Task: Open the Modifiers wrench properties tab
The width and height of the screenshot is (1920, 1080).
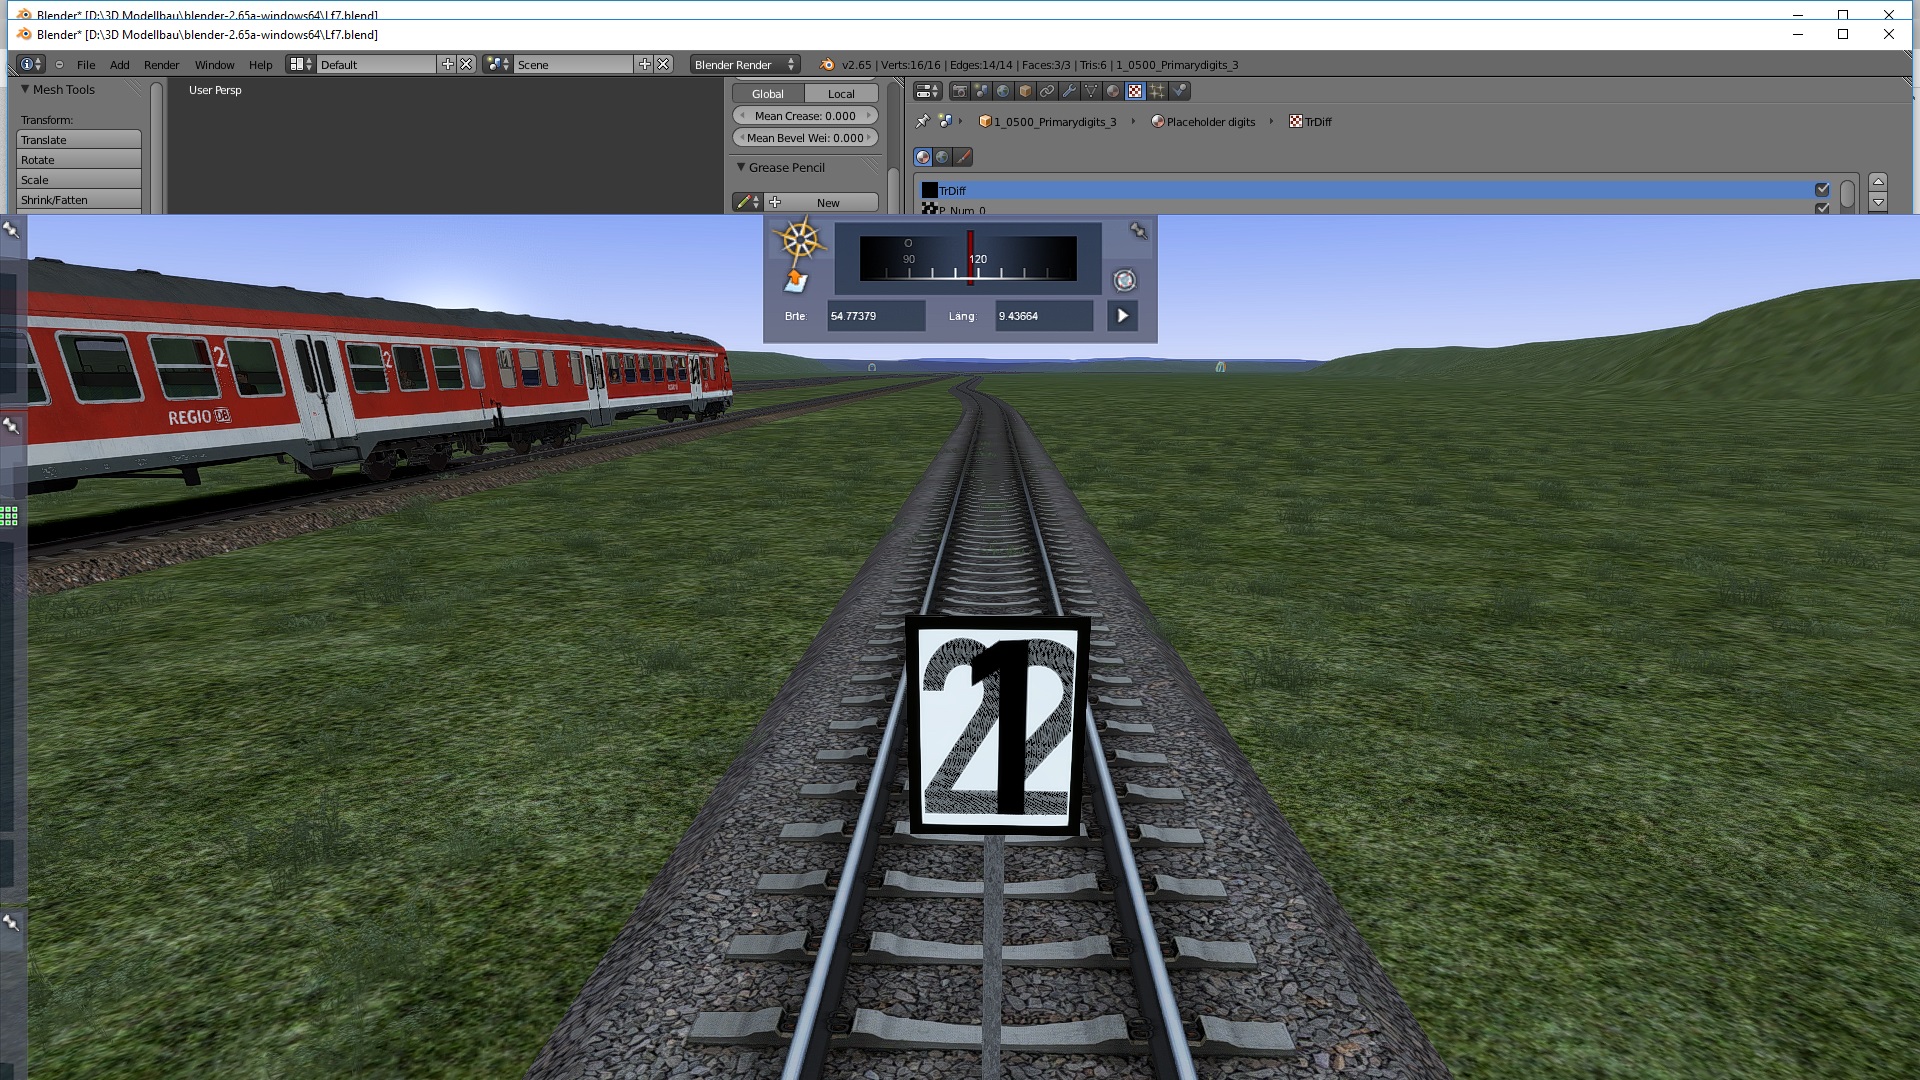Action: pos(1069,91)
